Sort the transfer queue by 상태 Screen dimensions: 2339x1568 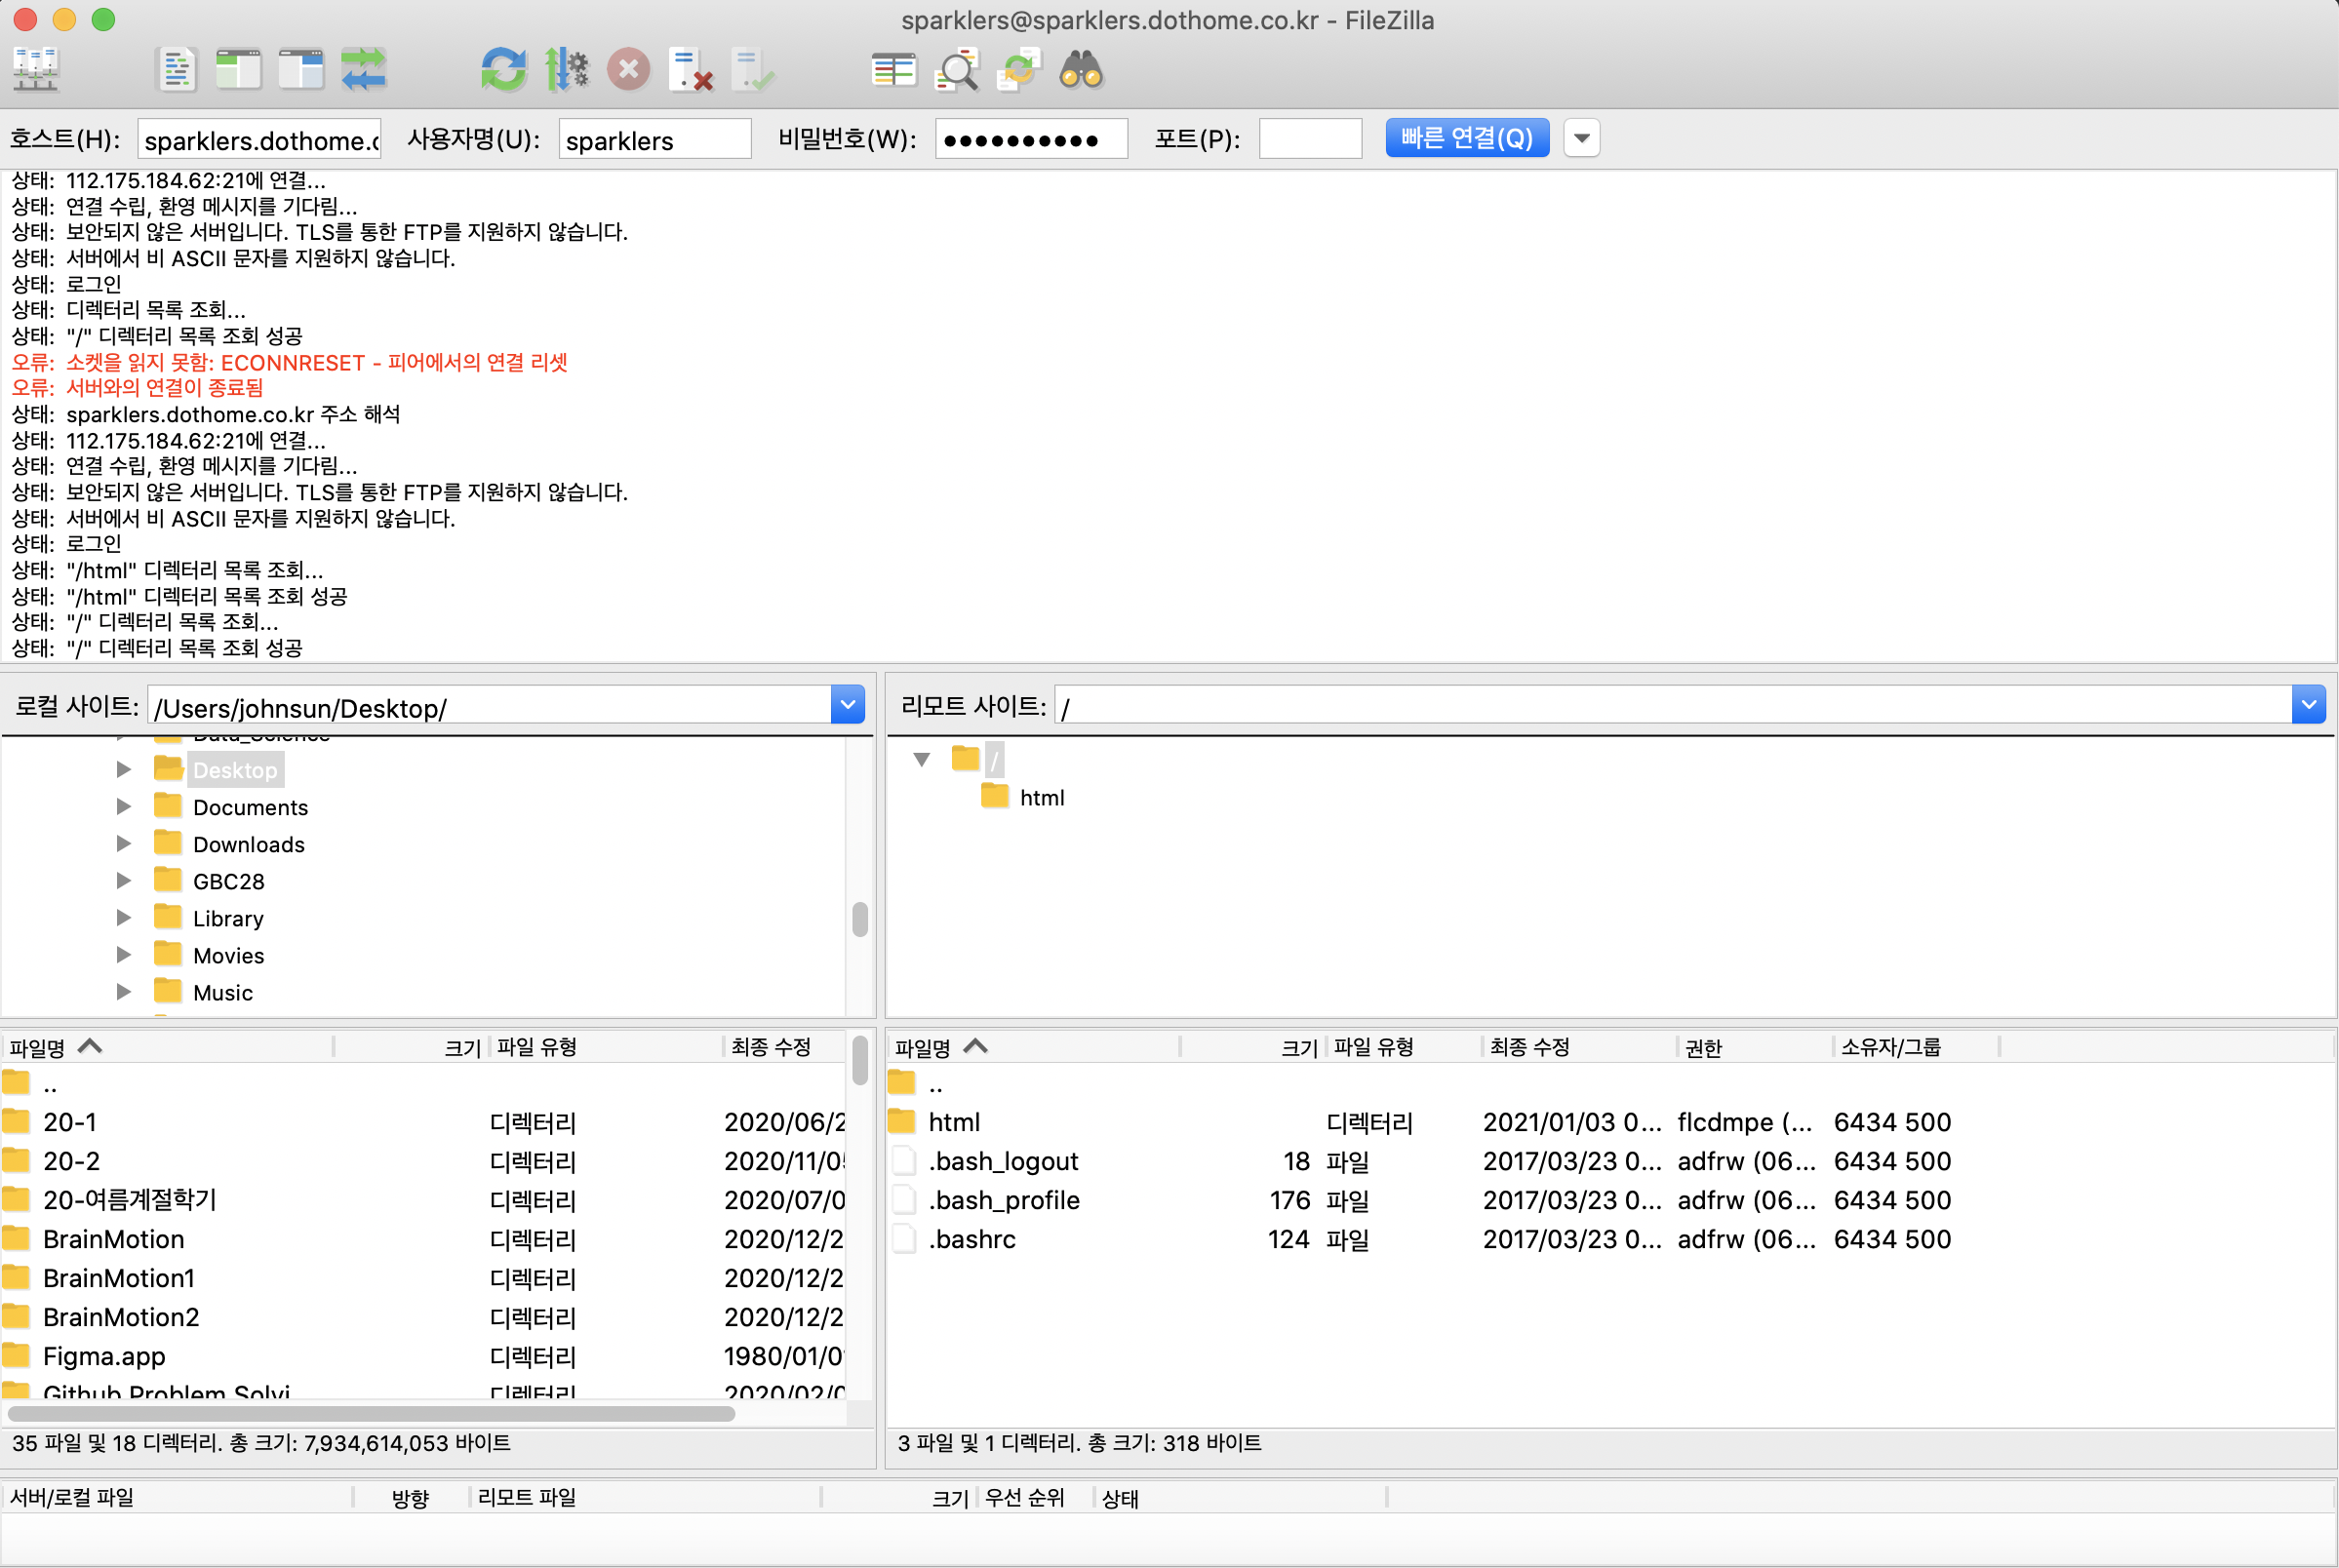click(1240, 1497)
